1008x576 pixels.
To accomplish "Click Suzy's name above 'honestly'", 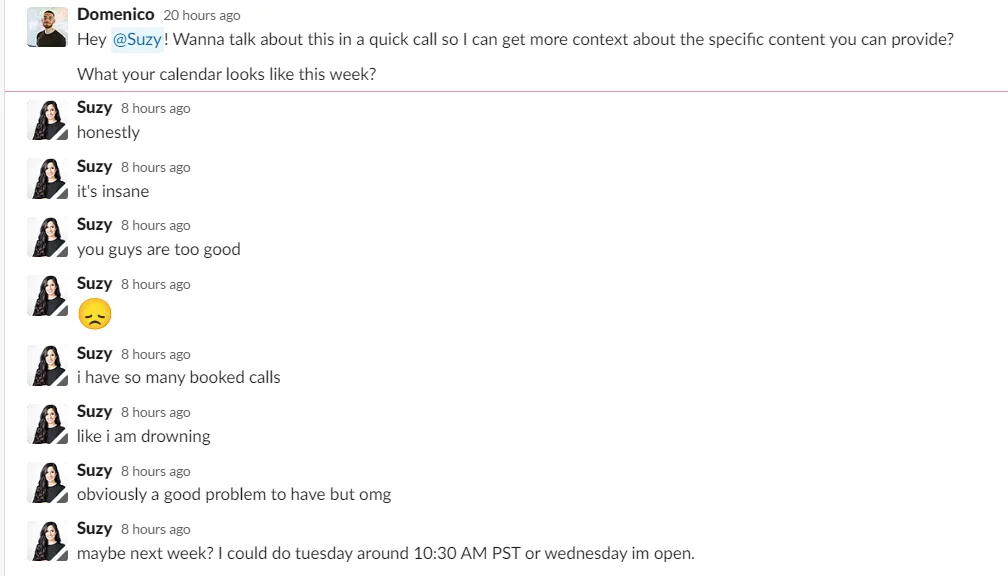I will point(94,107).
